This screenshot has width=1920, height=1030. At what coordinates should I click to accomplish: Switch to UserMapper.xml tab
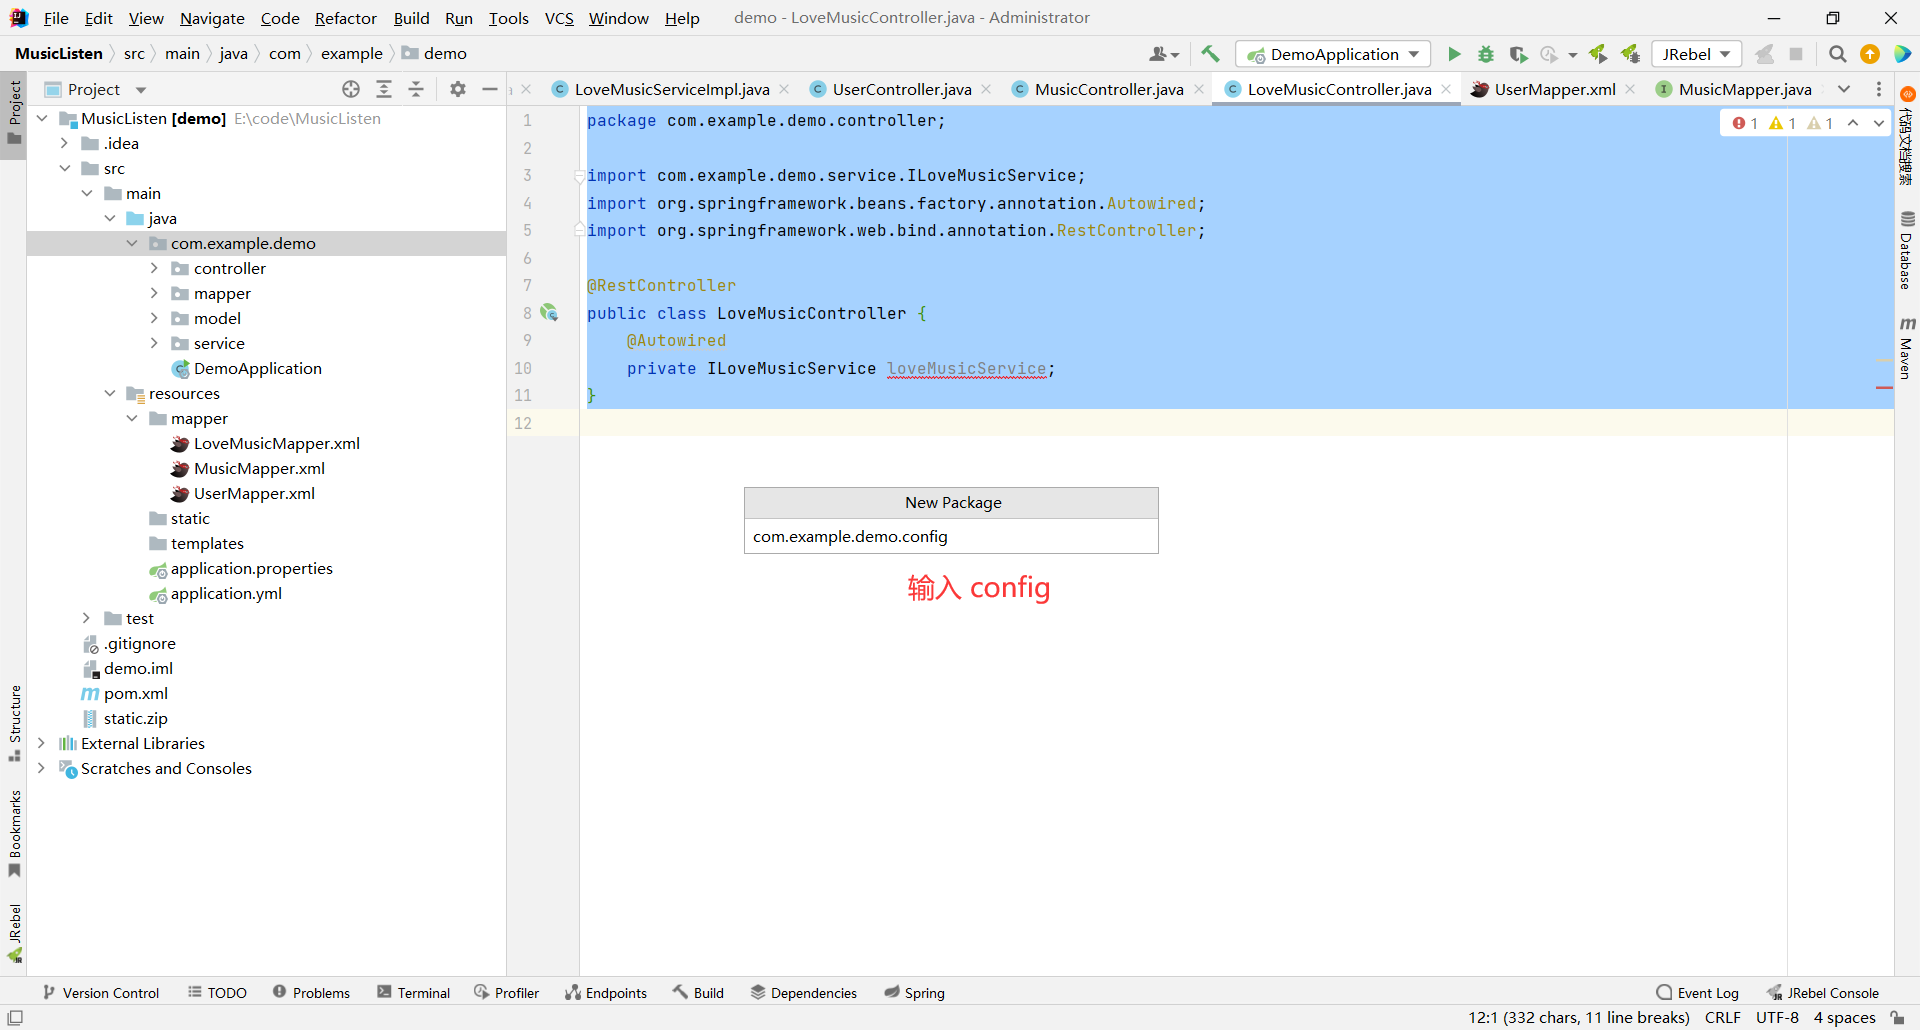coord(1554,89)
